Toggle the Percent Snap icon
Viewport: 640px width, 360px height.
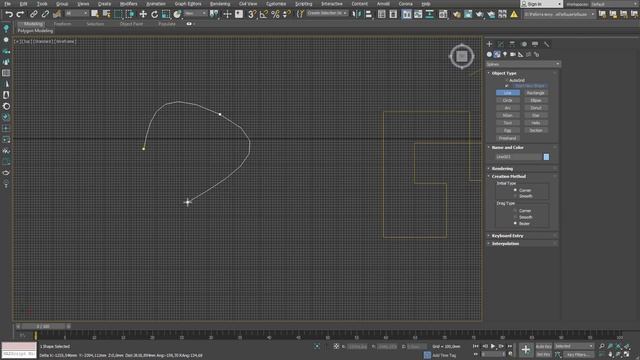click(x=276, y=14)
